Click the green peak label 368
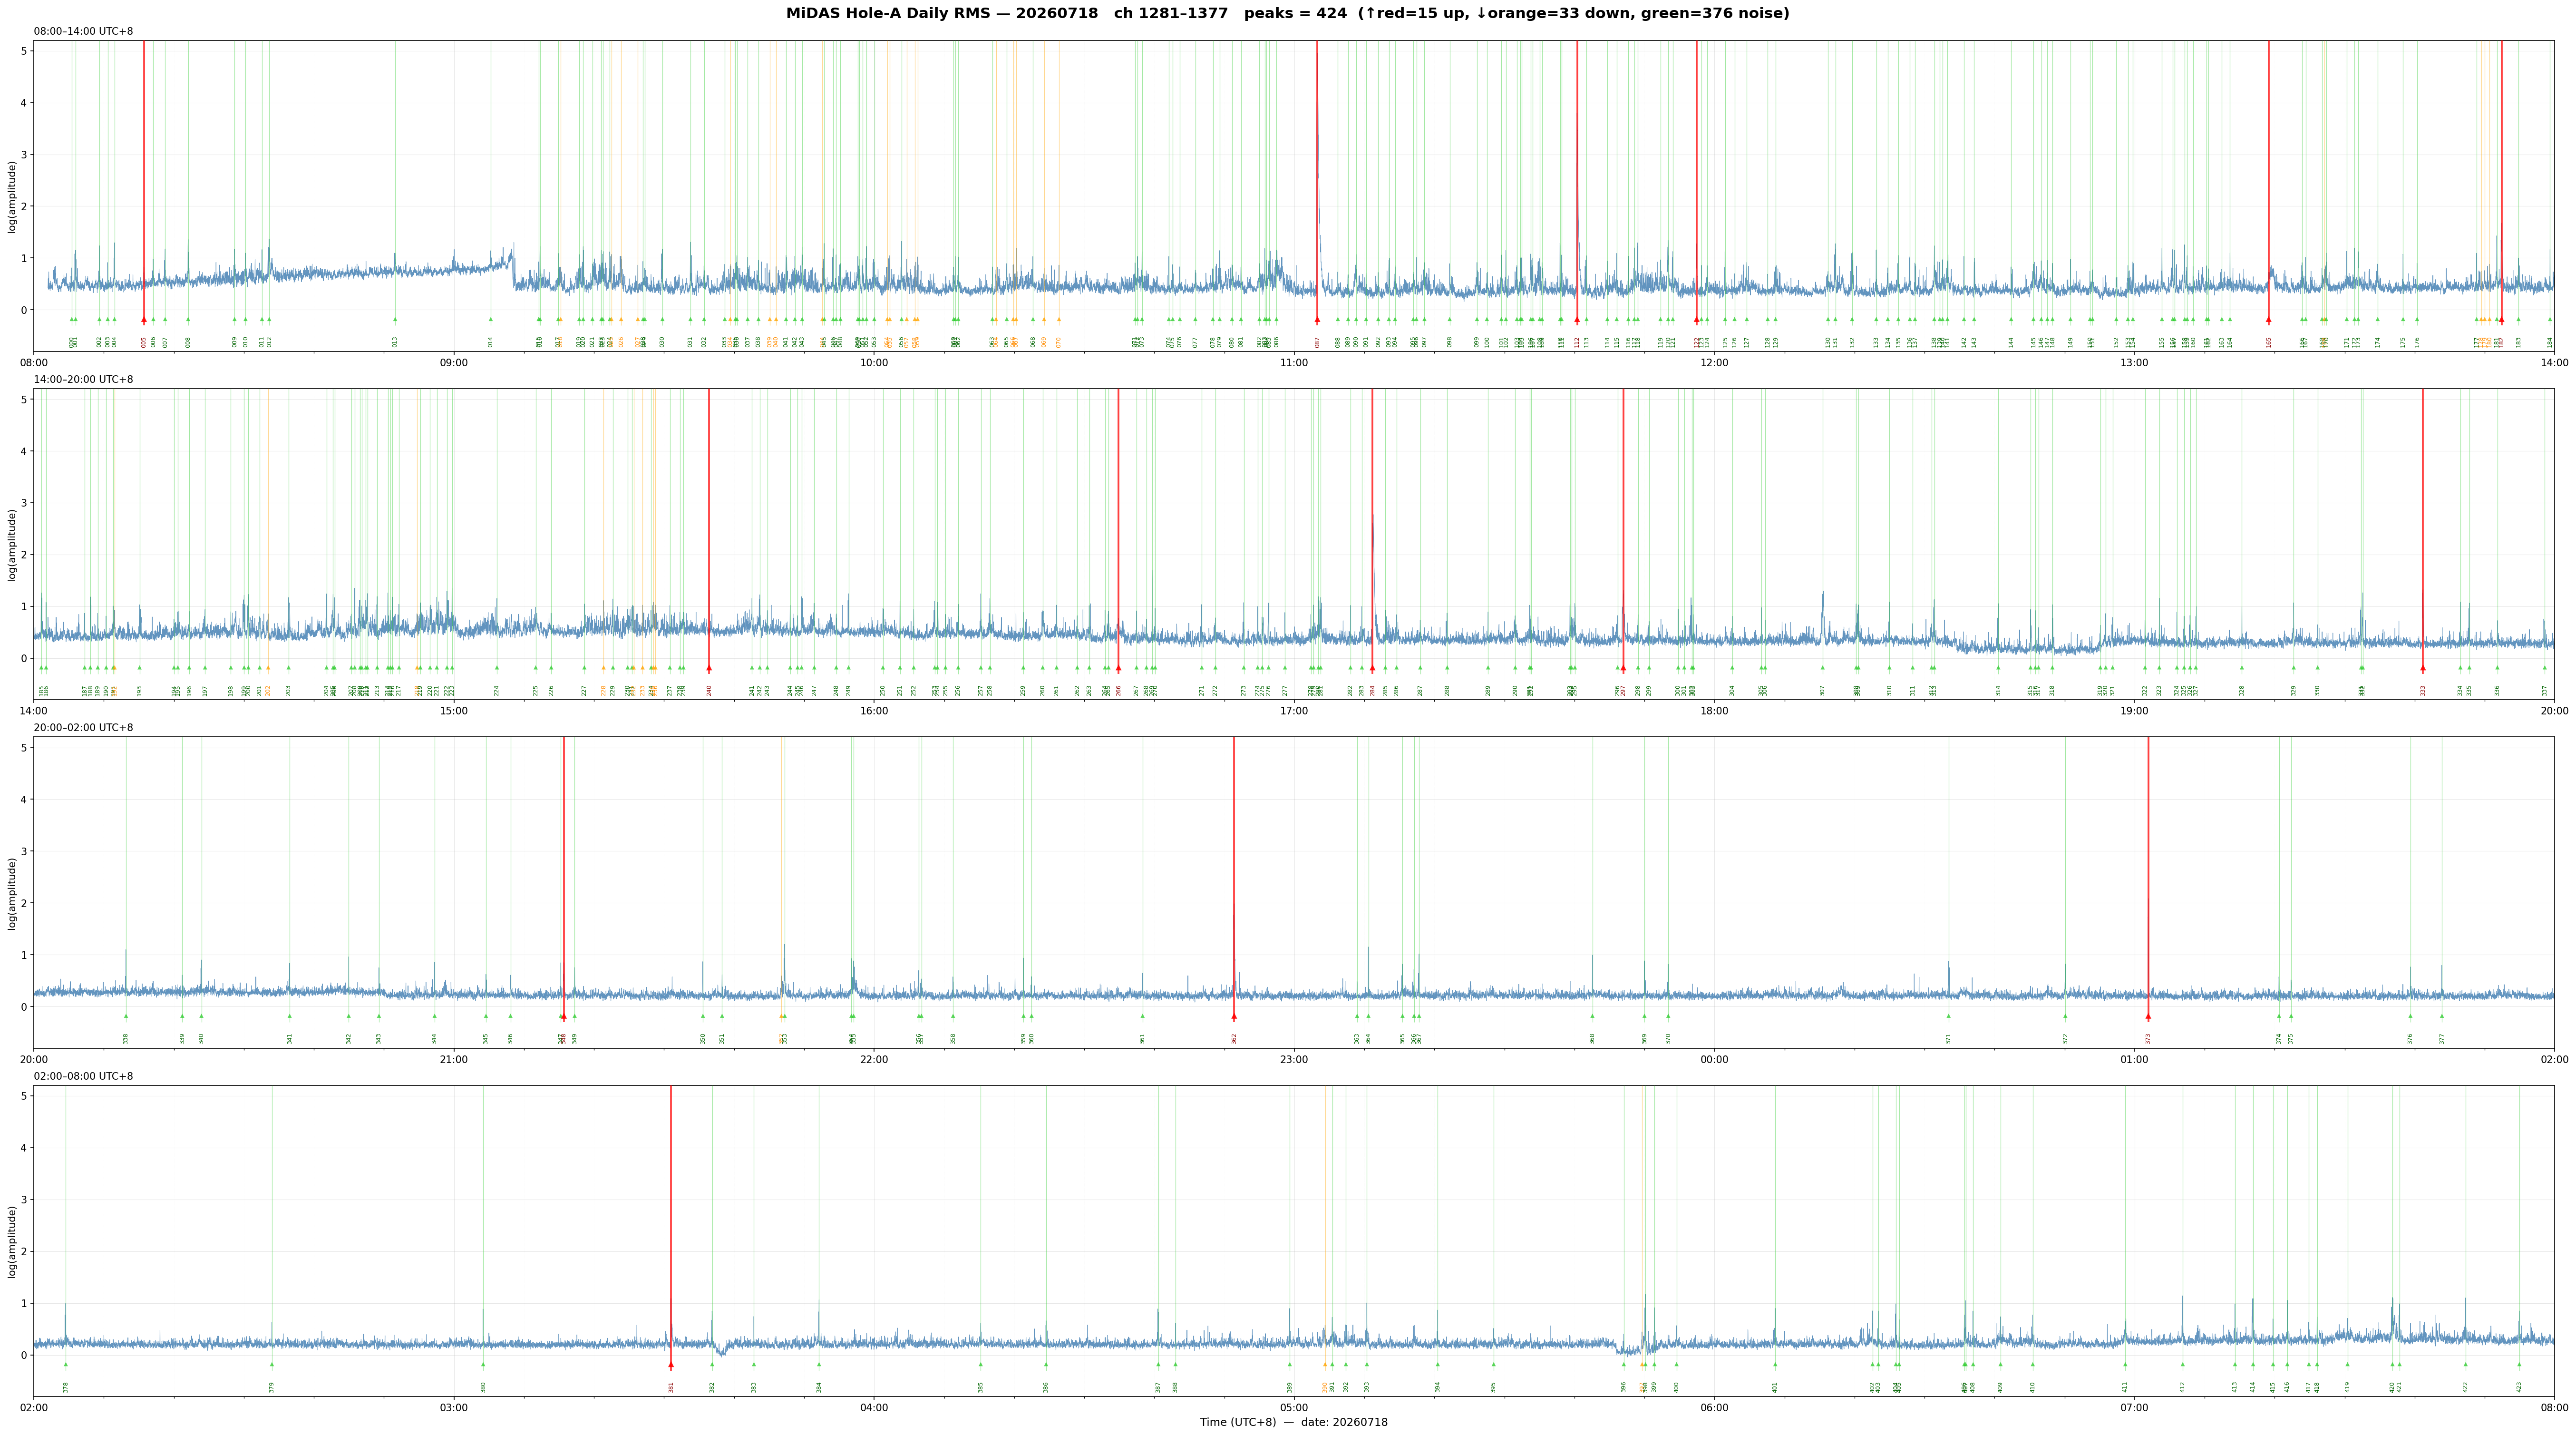Viewport: 2576px width, 1435px height. pos(1593,1038)
